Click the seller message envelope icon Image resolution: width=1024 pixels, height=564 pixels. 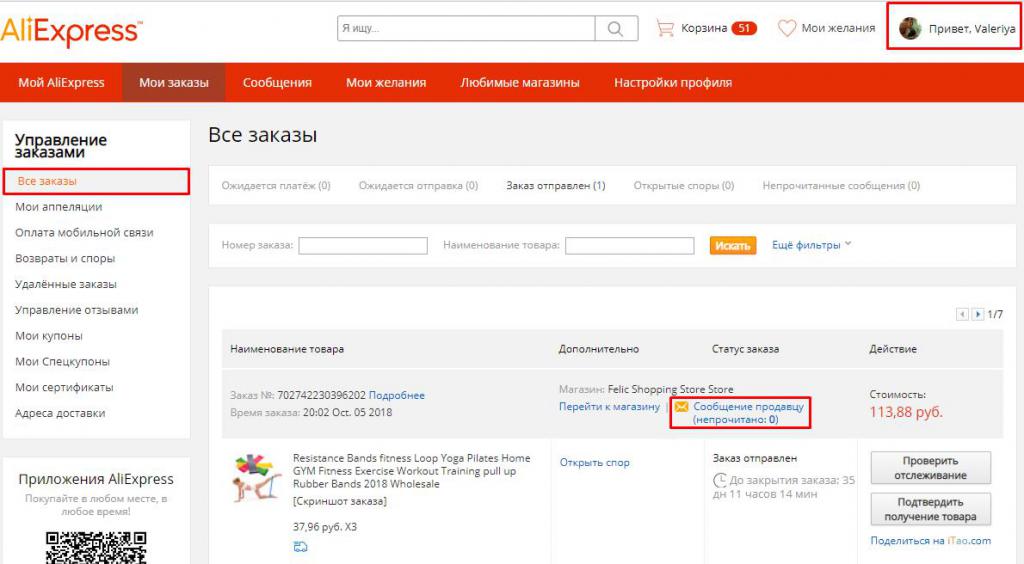point(681,407)
